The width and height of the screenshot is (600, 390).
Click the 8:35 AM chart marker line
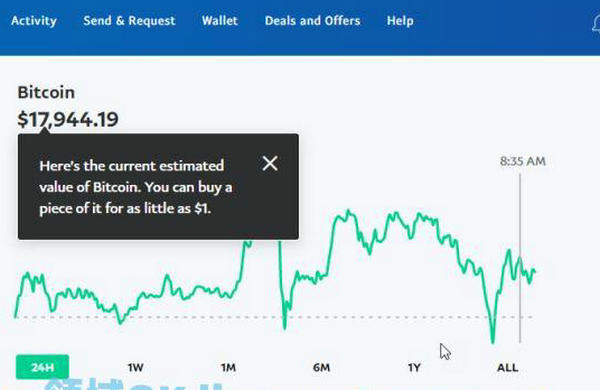click(x=520, y=258)
